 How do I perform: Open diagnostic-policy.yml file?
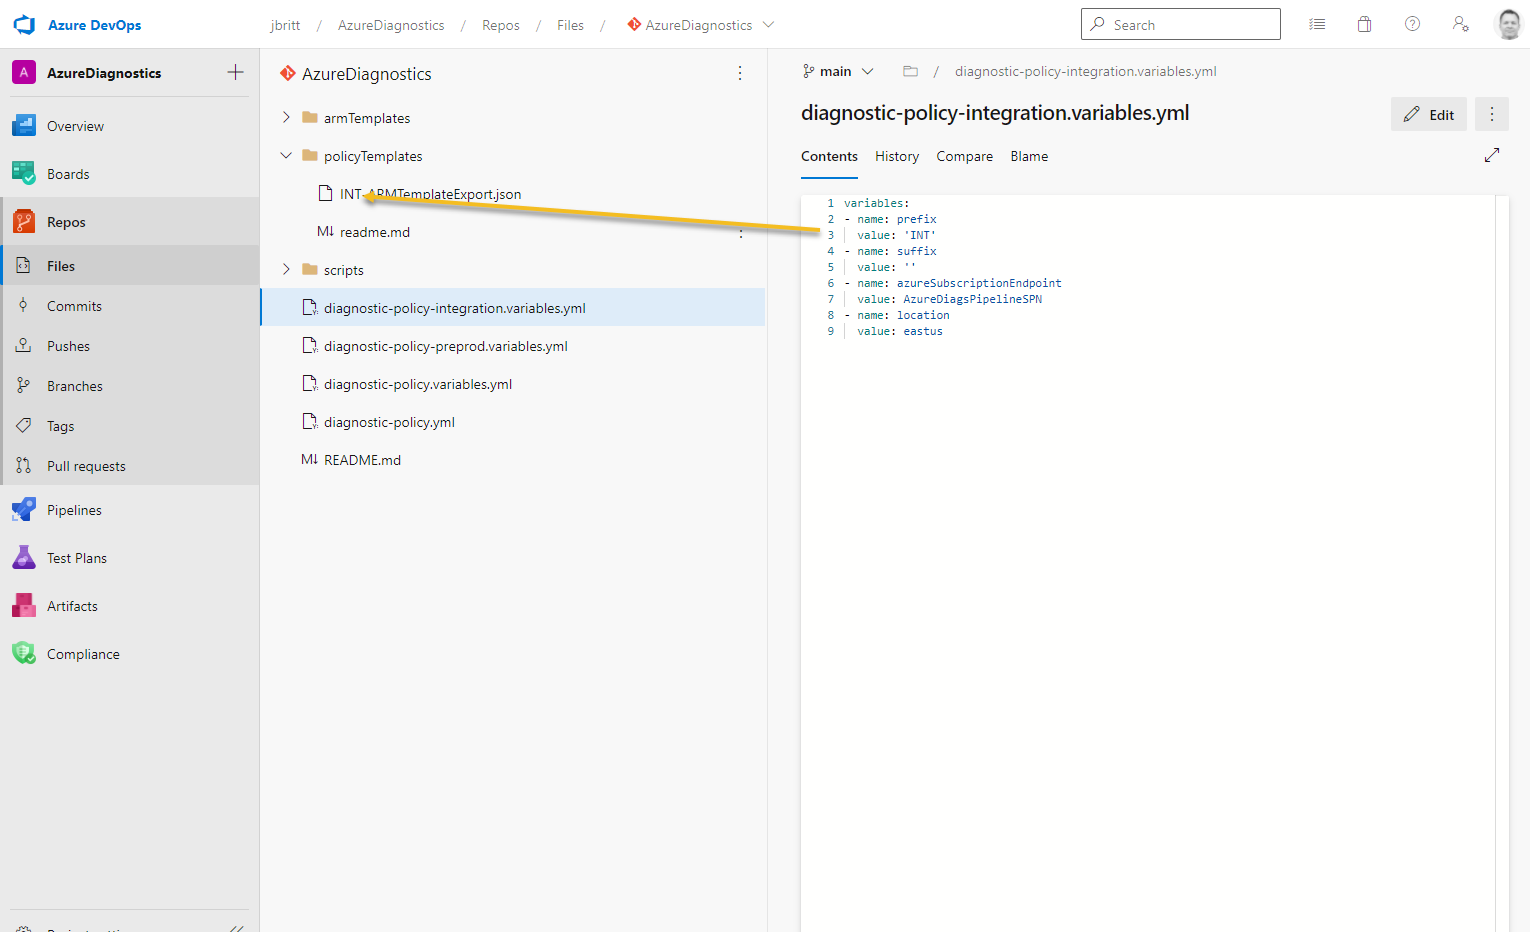[389, 422]
